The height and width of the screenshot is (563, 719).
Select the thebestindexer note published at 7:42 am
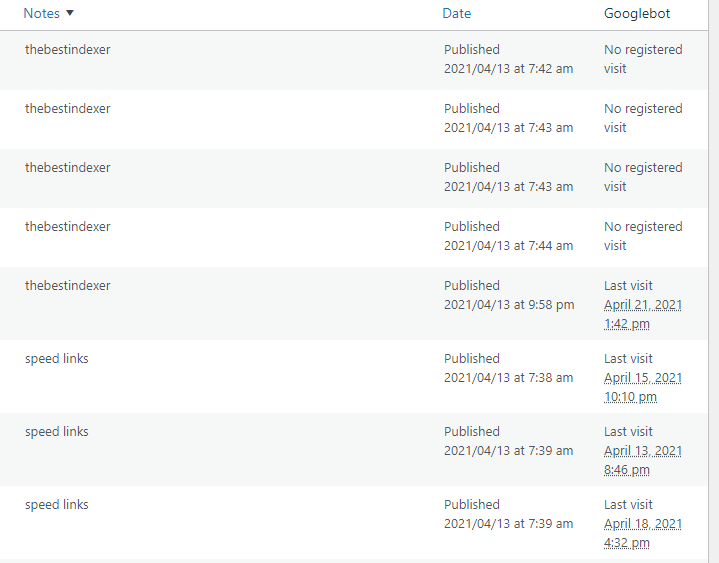pos(67,50)
